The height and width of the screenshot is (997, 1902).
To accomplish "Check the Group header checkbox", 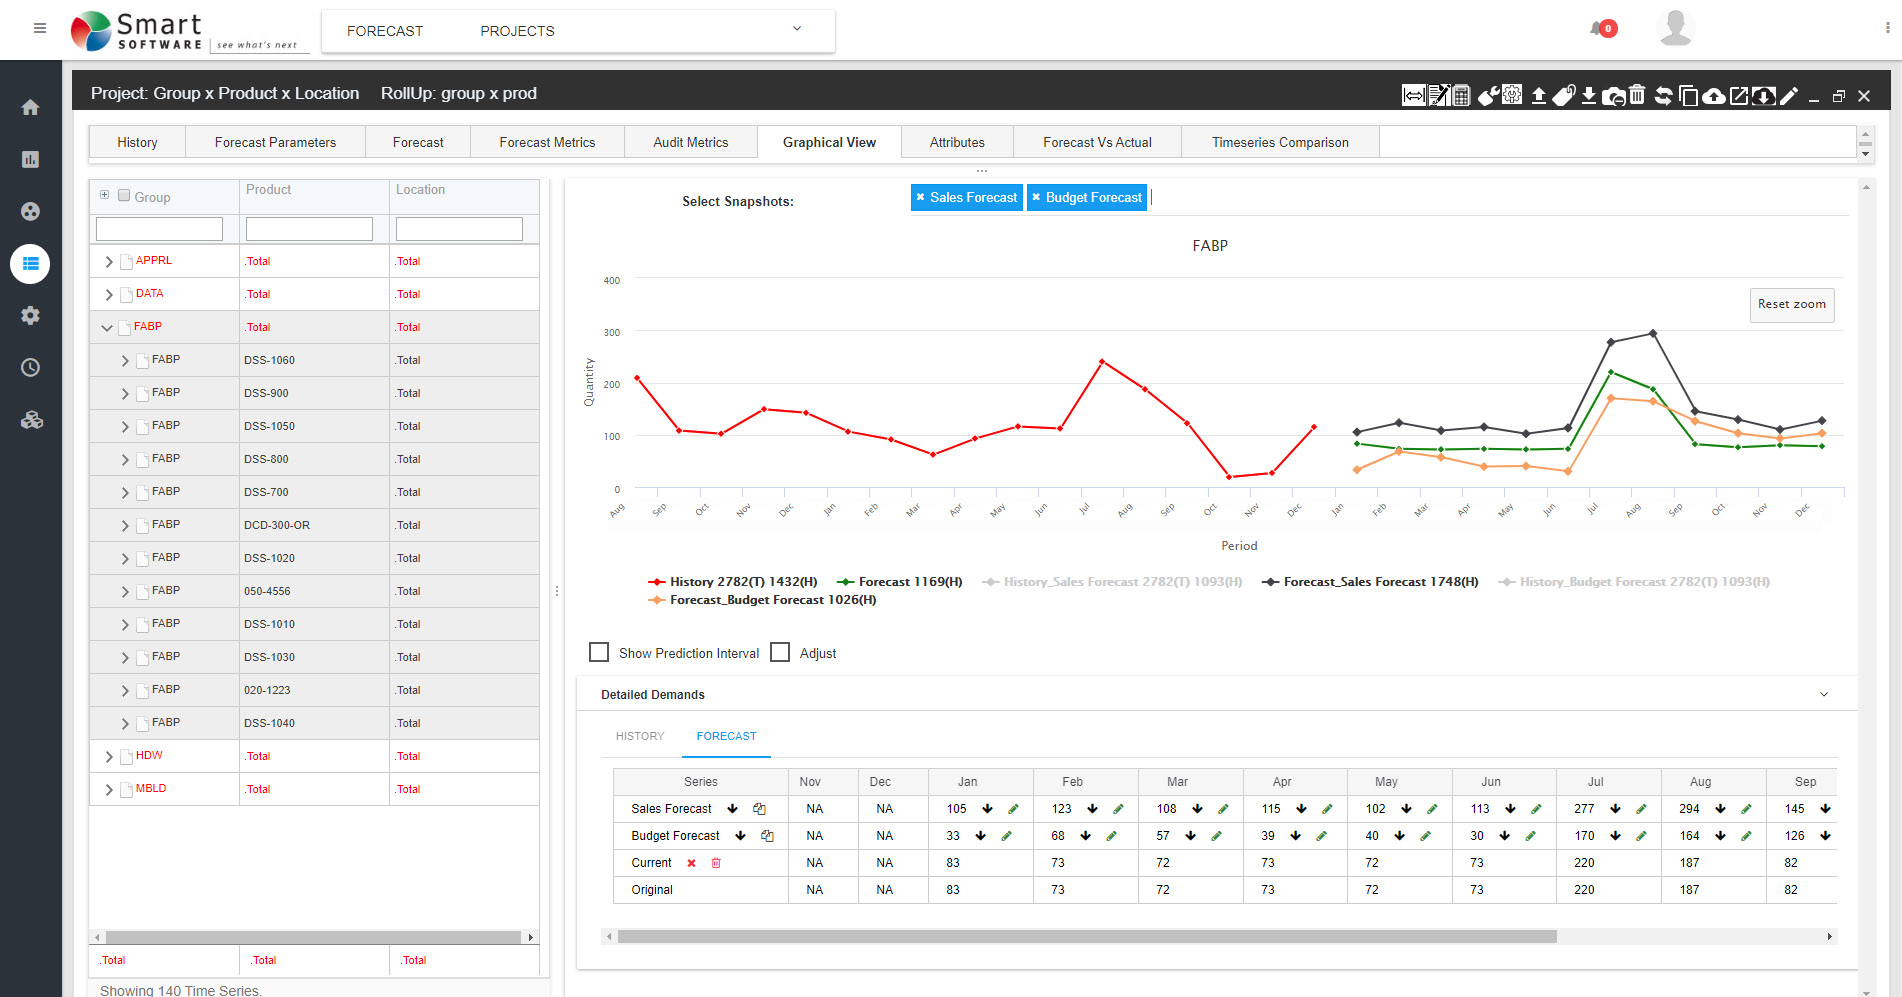I will point(124,196).
